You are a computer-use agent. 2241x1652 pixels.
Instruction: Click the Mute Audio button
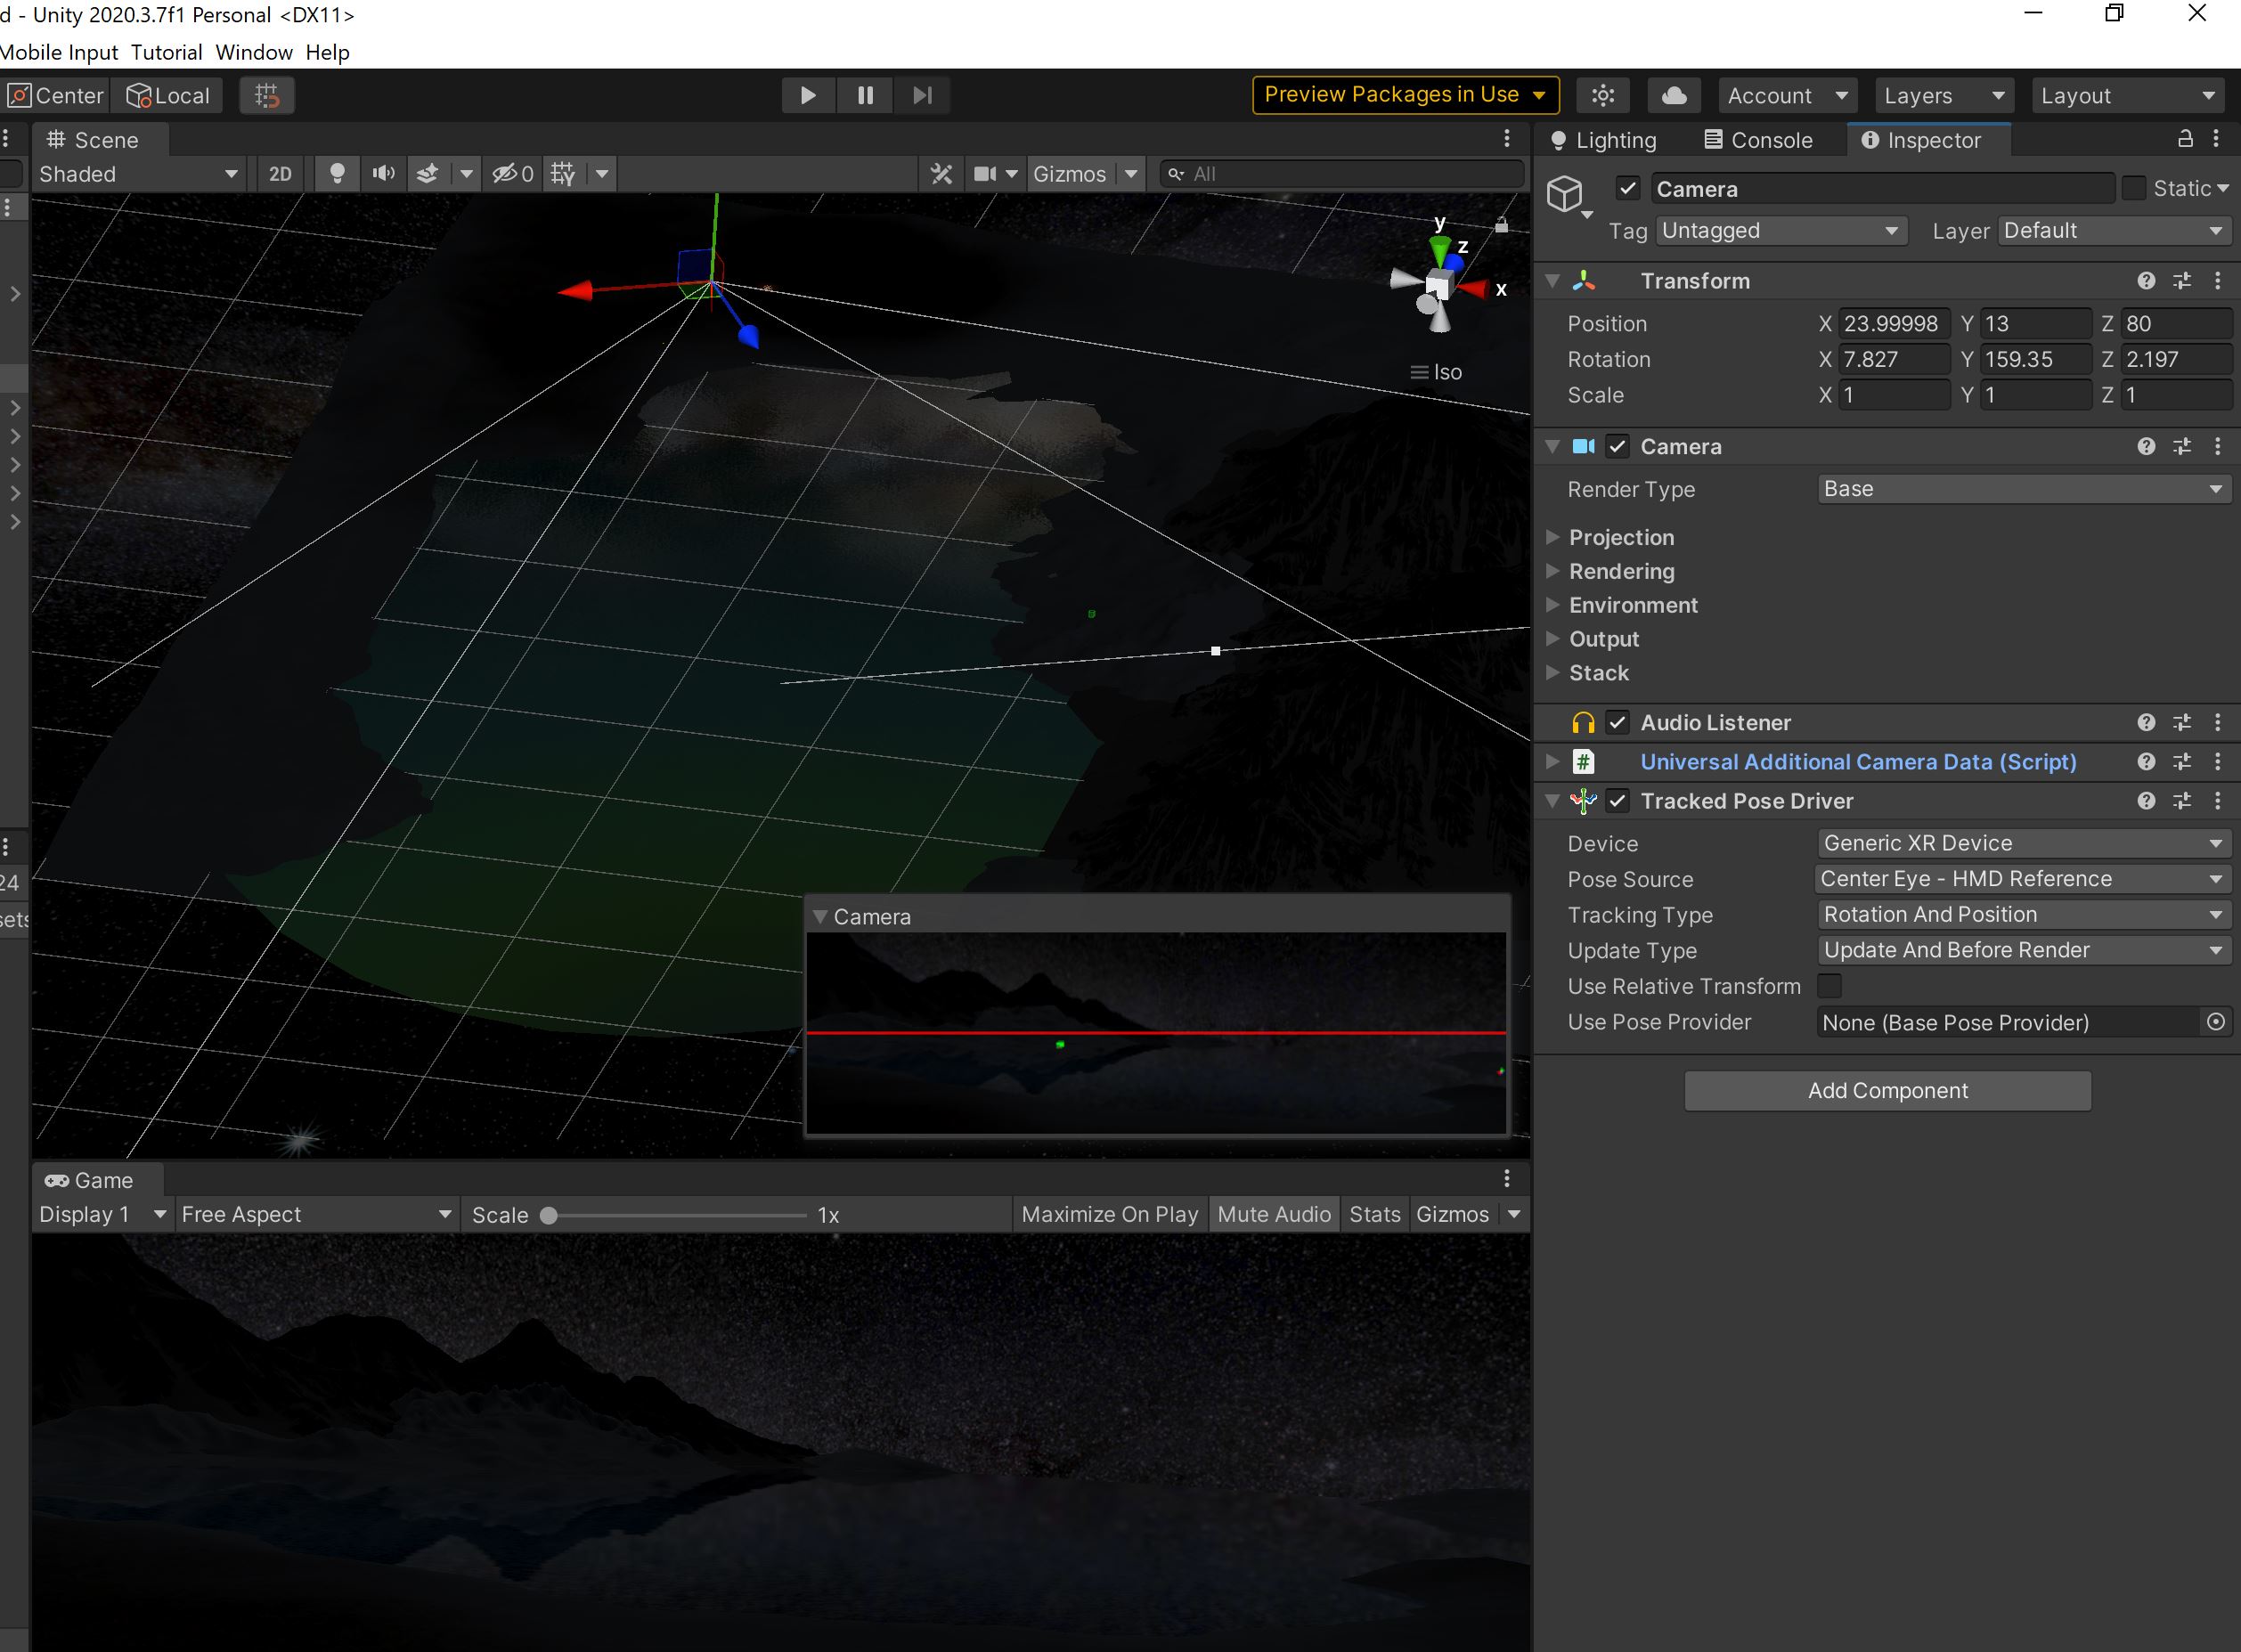(1274, 1214)
